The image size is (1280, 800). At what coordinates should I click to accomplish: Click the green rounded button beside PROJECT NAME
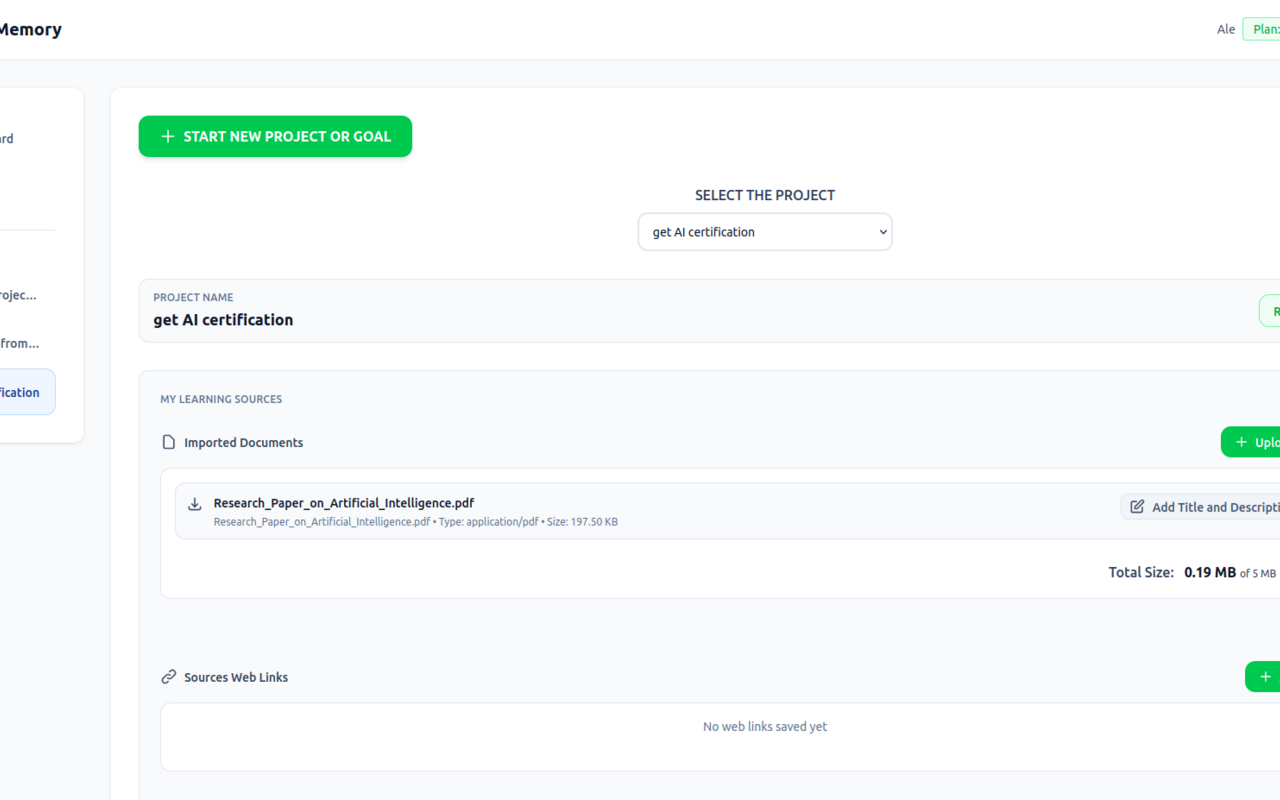pyautogui.click(x=1270, y=310)
